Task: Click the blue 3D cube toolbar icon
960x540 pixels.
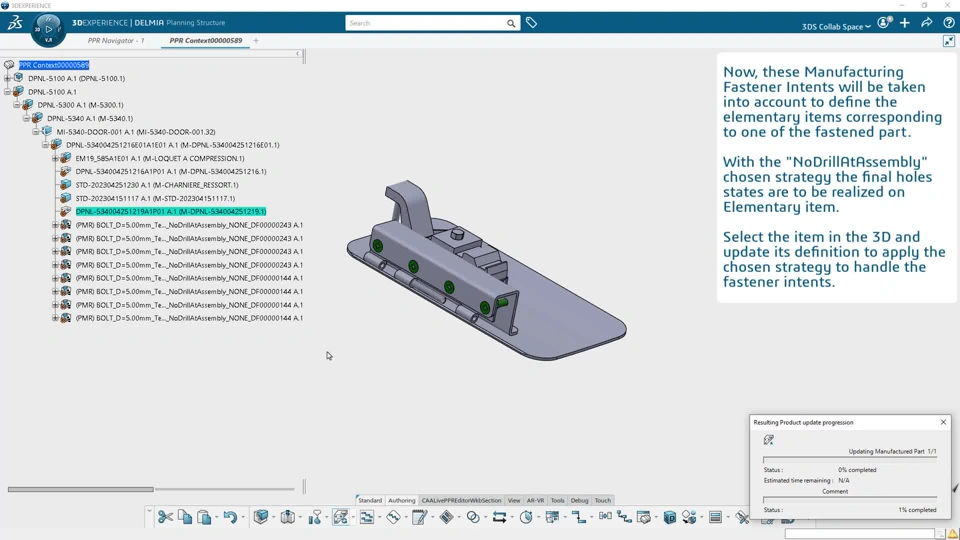Action: coord(261,517)
